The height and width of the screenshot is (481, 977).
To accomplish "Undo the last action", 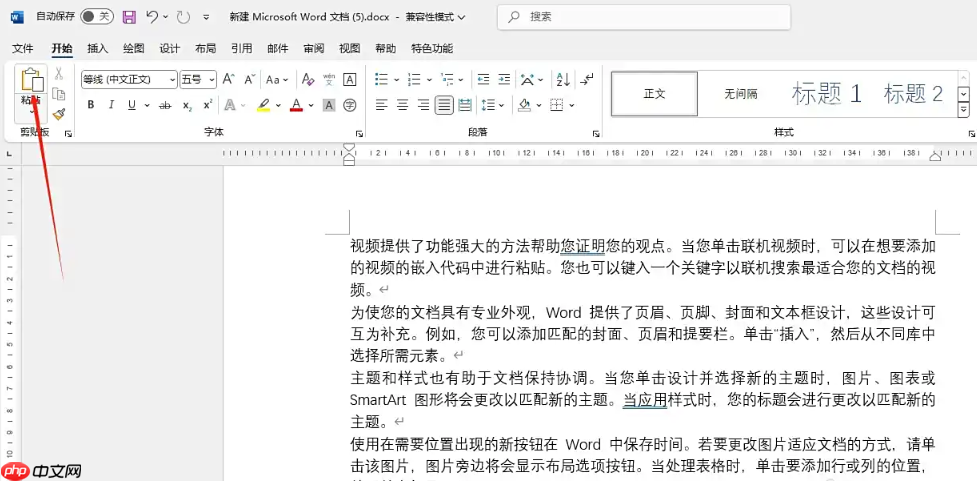I will coord(152,17).
